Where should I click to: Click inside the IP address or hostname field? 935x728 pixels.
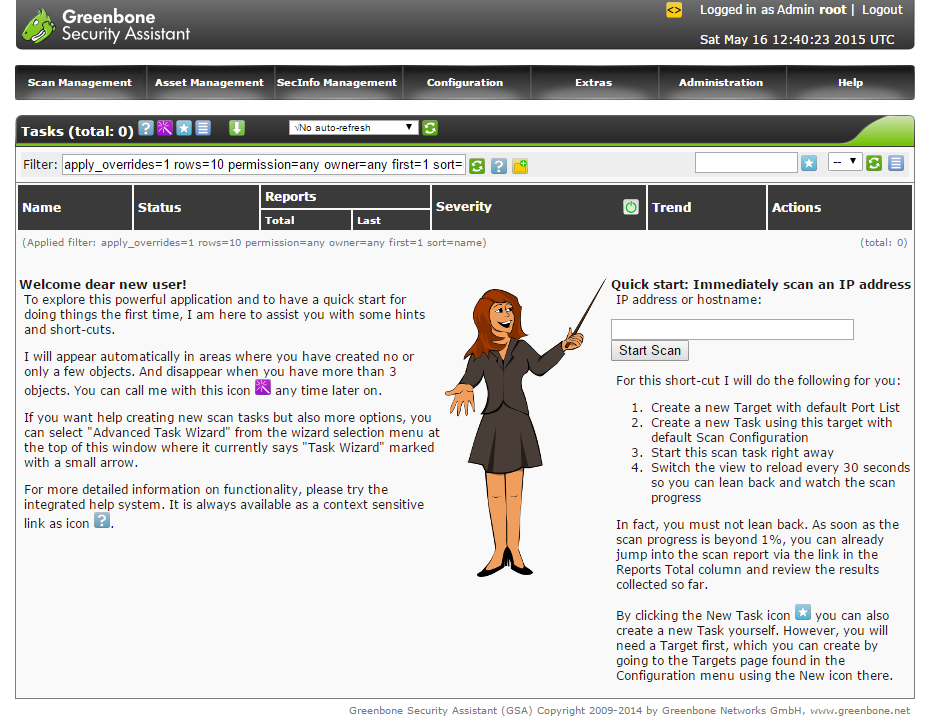coord(732,329)
